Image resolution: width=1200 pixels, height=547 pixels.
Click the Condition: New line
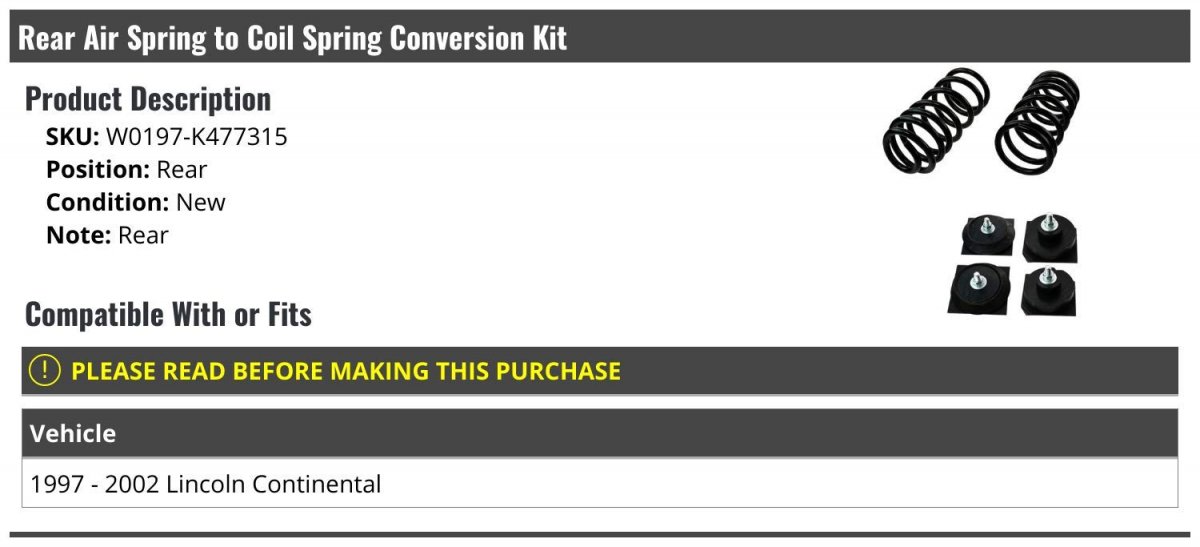pos(136,202)
